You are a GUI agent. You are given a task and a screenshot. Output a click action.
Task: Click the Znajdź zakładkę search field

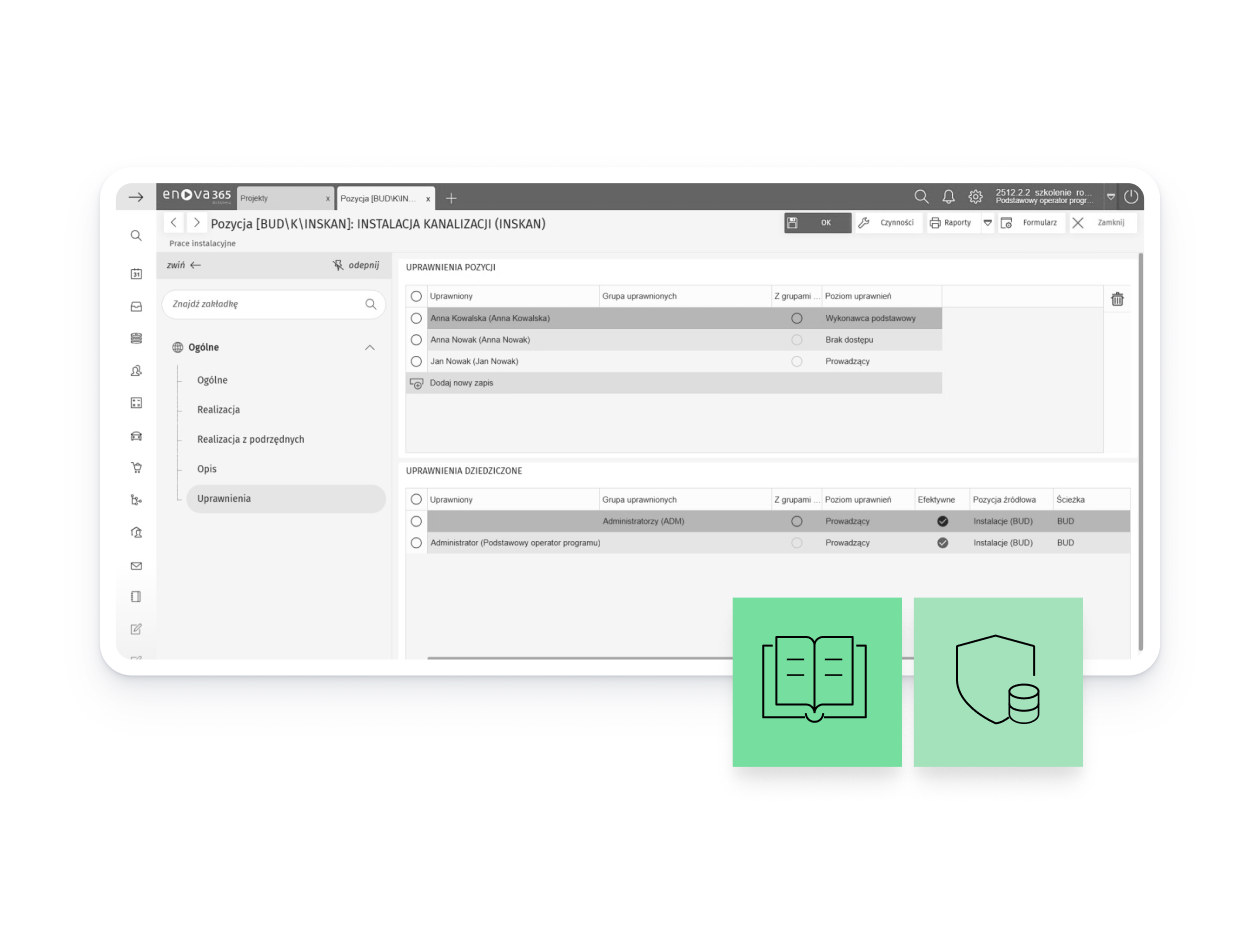point(273,304)
